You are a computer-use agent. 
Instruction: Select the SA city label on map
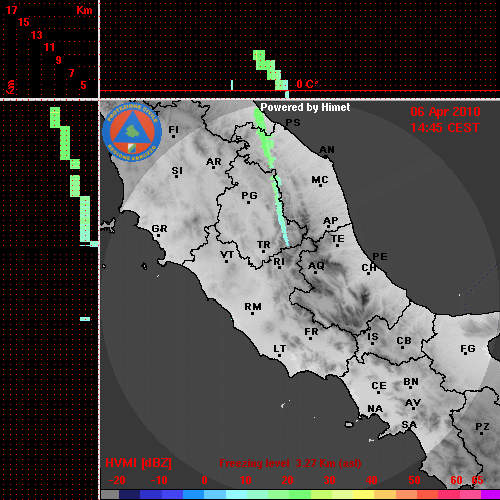tap(409, 425)
